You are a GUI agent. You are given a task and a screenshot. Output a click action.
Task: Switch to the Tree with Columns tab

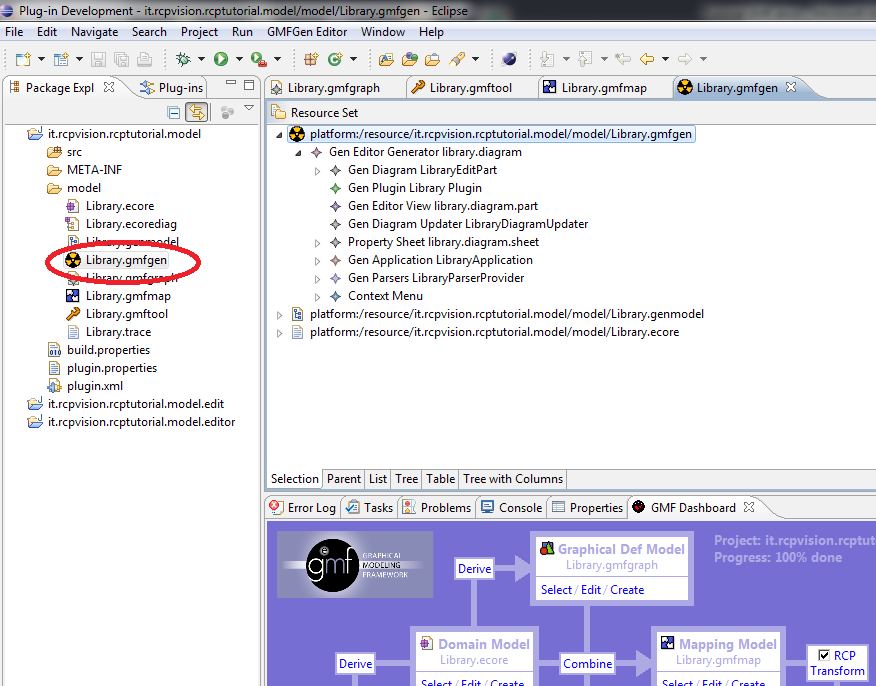click(x=513, y=479)
